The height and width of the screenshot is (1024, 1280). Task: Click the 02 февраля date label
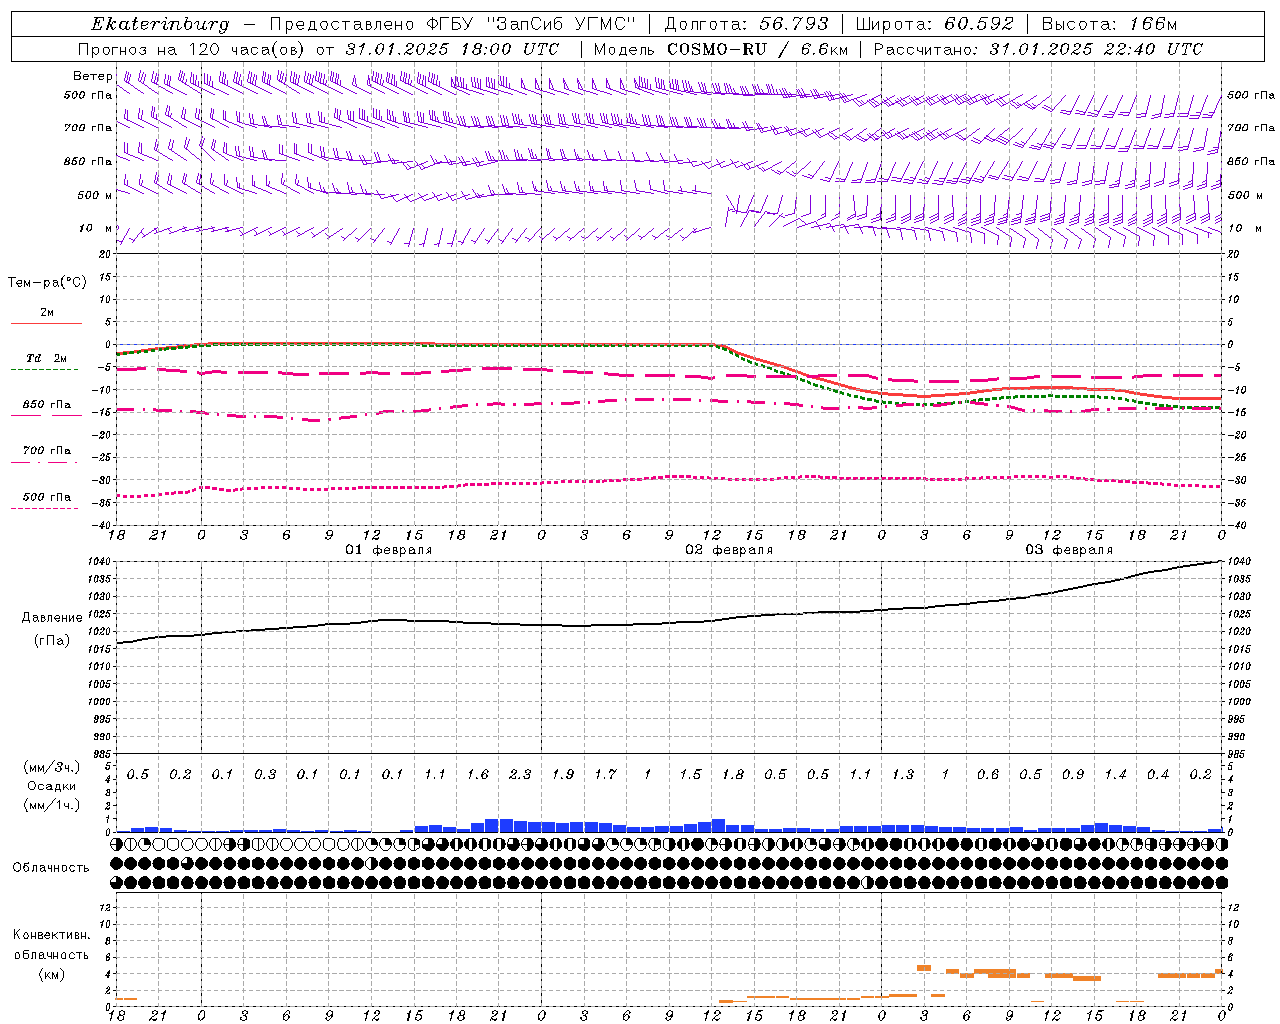click(x=729, y=550)
